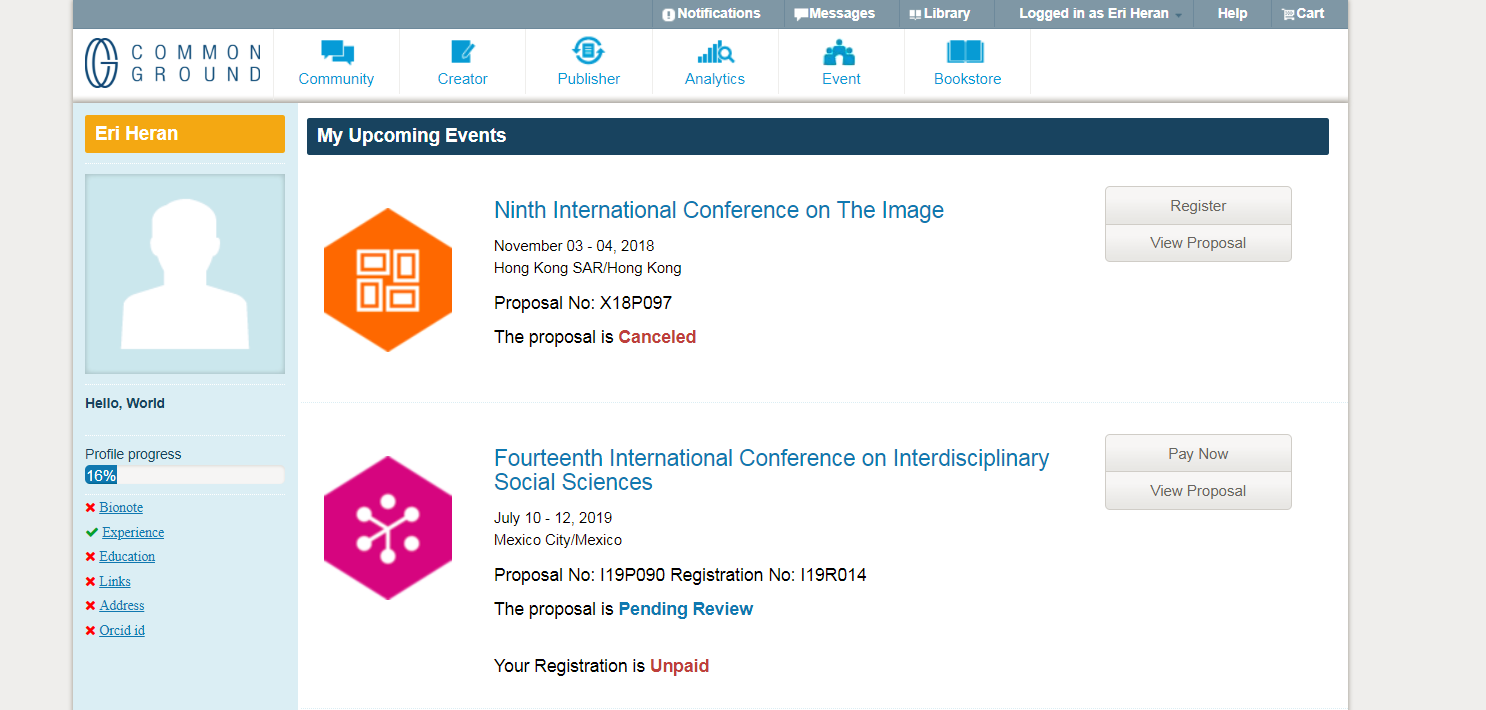Open Notifications in the top bar
This screenshot has height=710, width=1486.
tap(711, 14)
